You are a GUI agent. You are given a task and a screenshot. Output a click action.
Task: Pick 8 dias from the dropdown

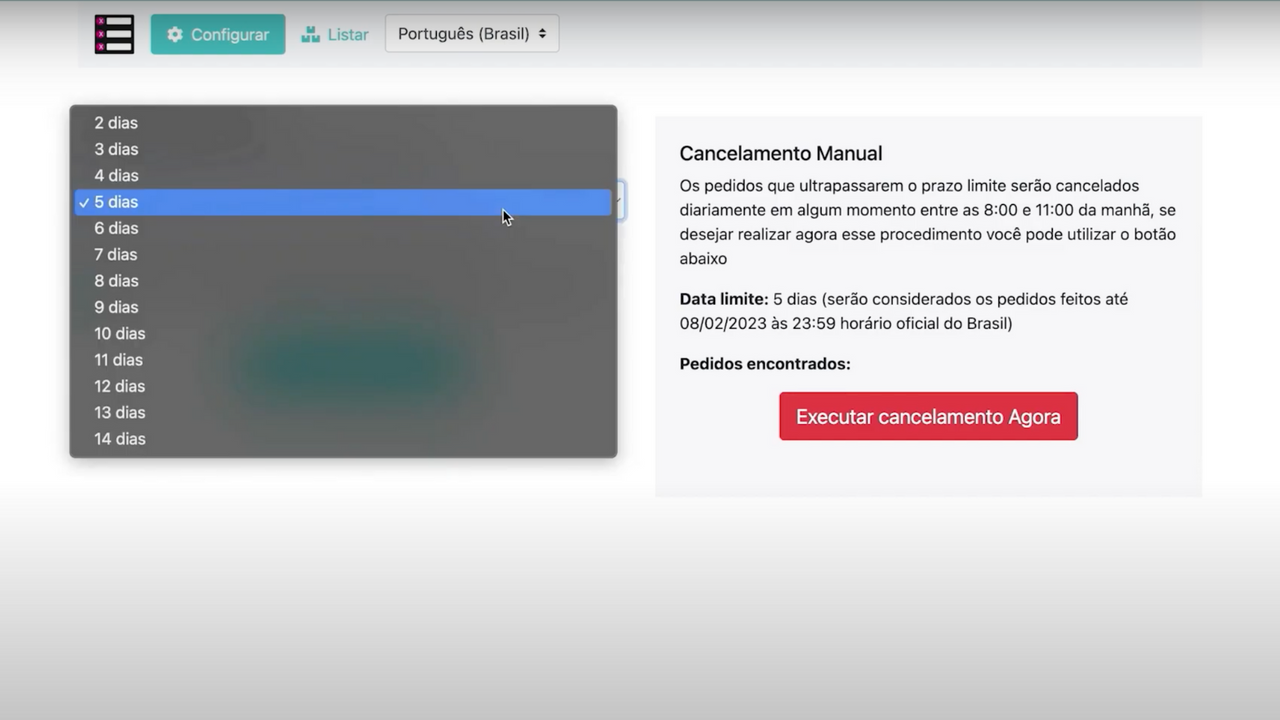(x=343, y=281)
